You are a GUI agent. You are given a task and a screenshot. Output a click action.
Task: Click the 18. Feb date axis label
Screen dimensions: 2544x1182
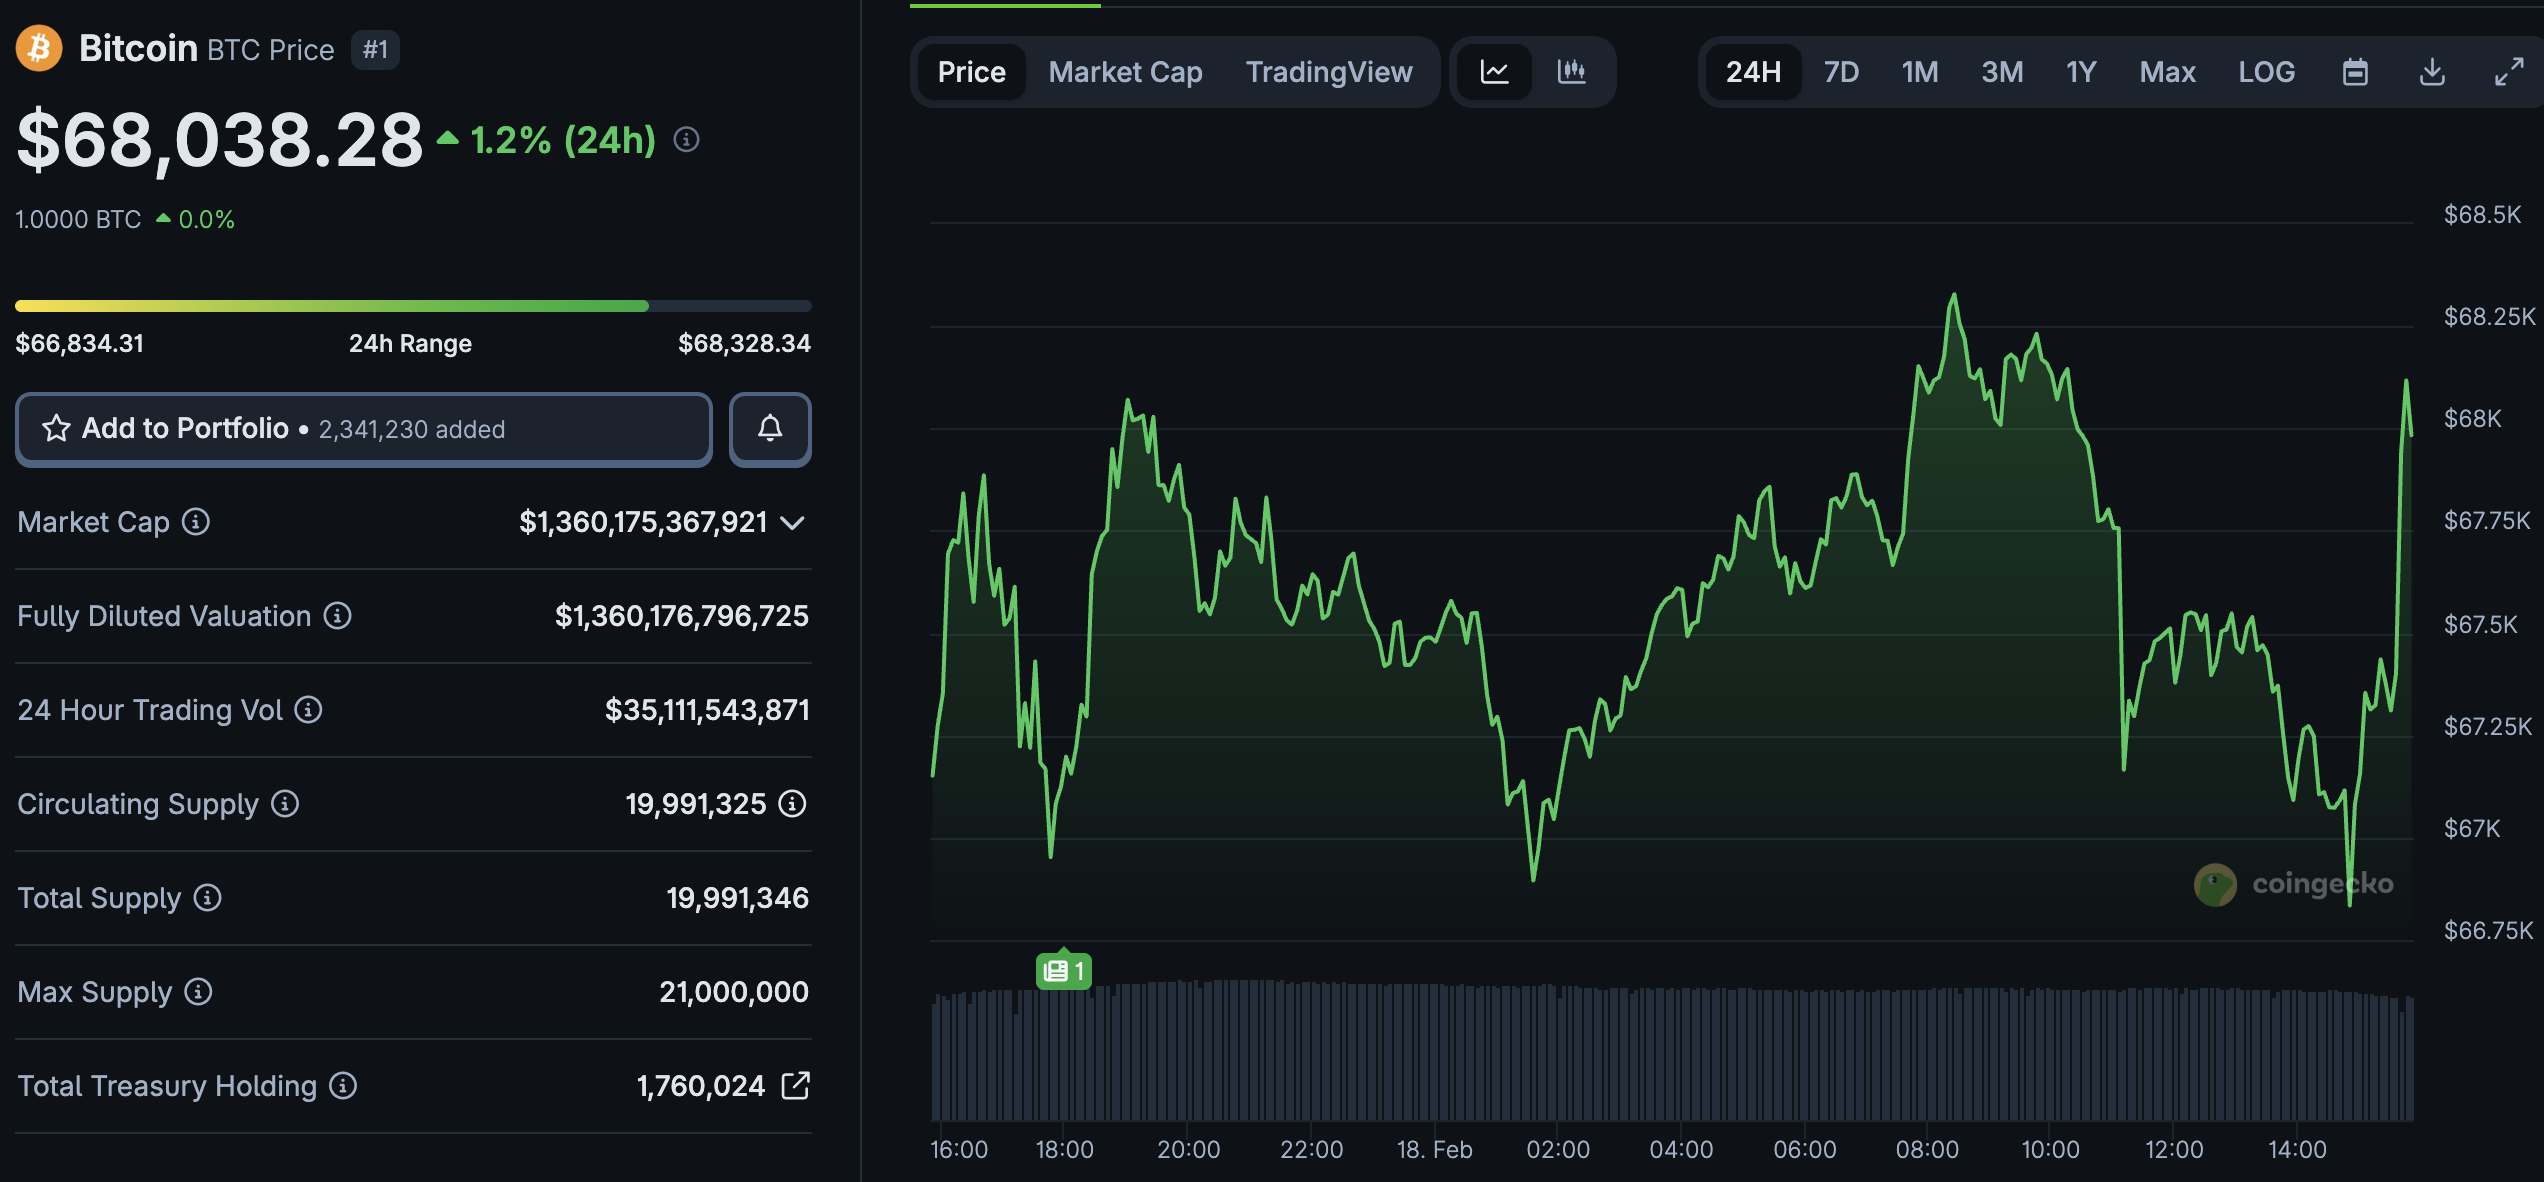1434,1150
